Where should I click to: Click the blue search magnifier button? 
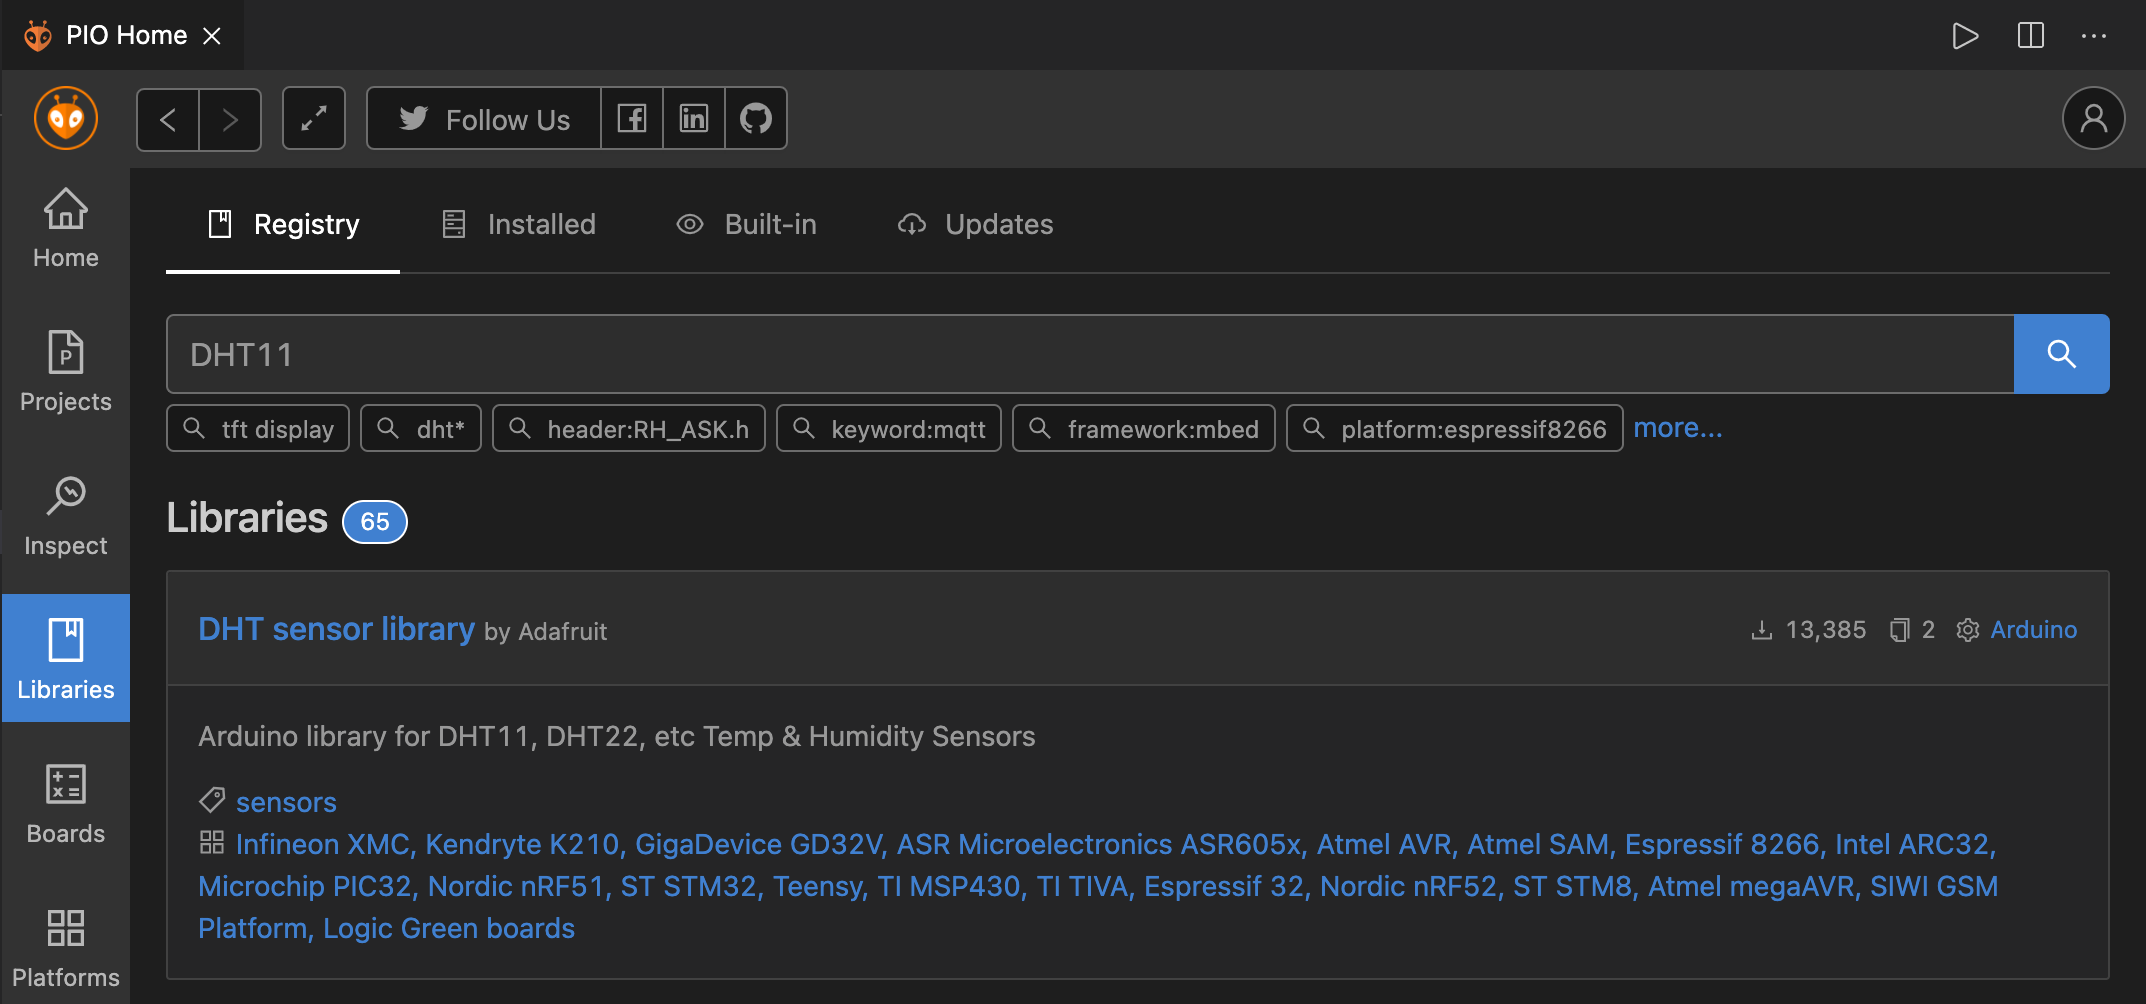click(2062, 354)
